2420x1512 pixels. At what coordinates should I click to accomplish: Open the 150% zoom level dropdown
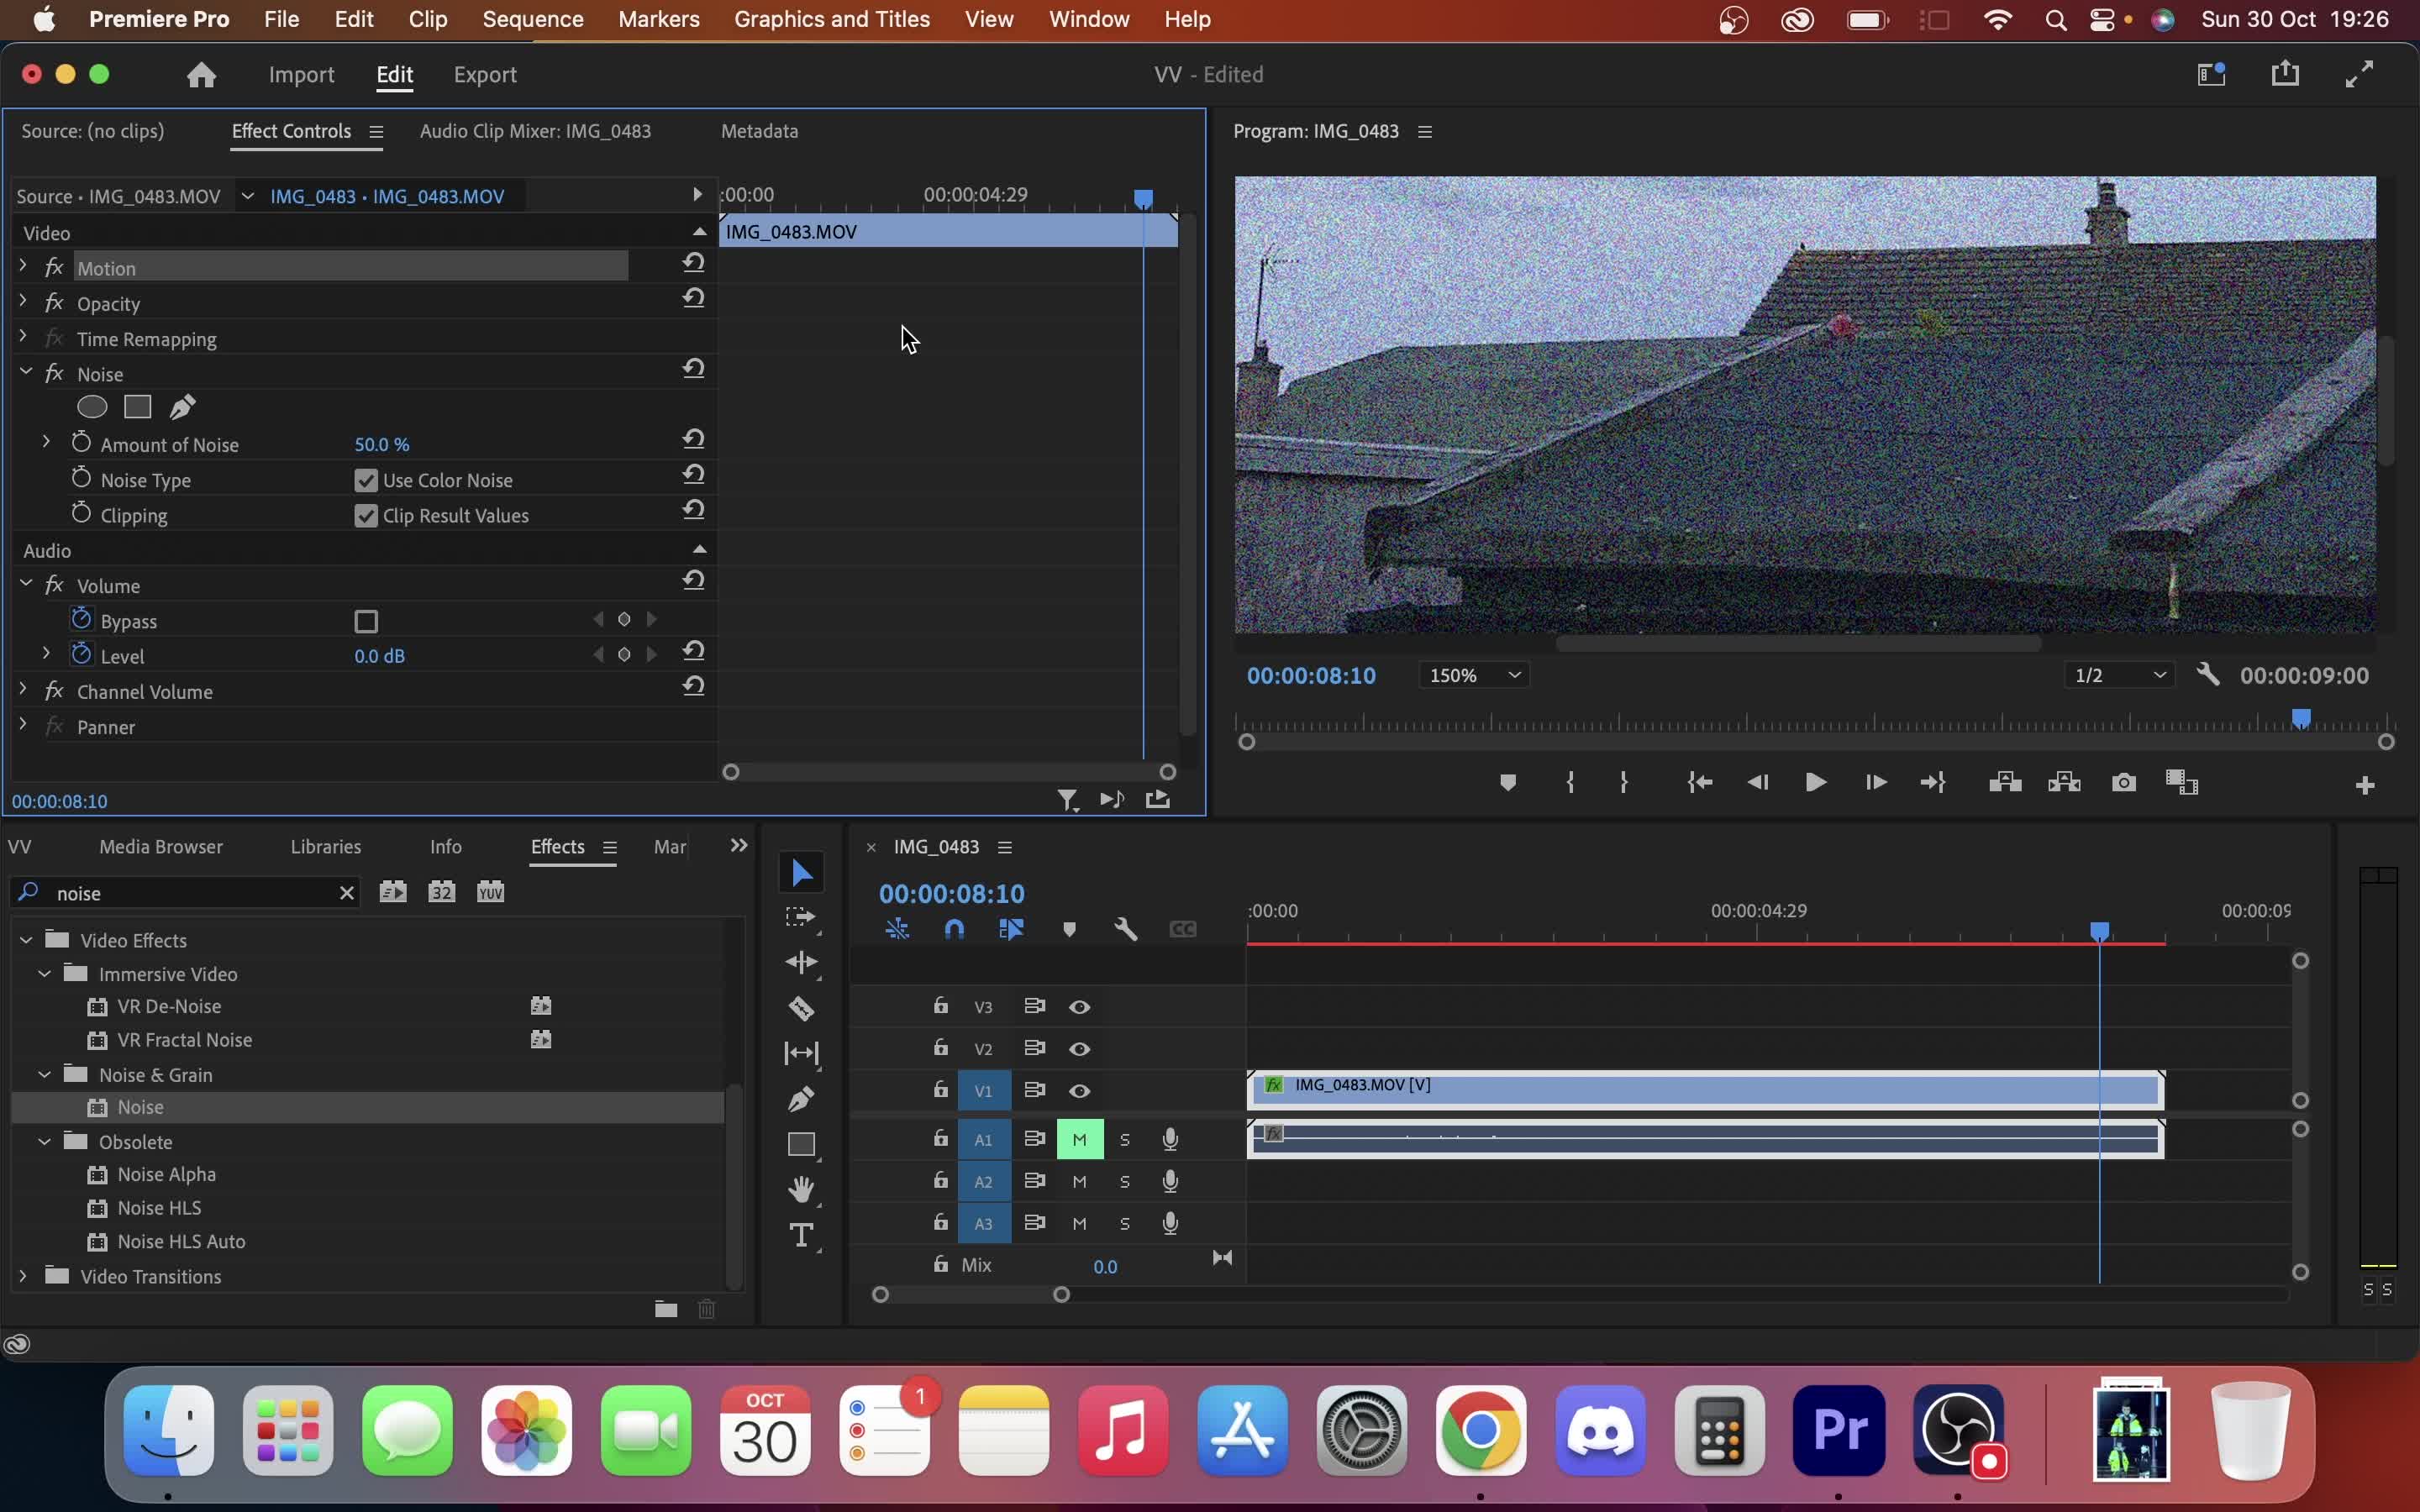coord(1474,674)
